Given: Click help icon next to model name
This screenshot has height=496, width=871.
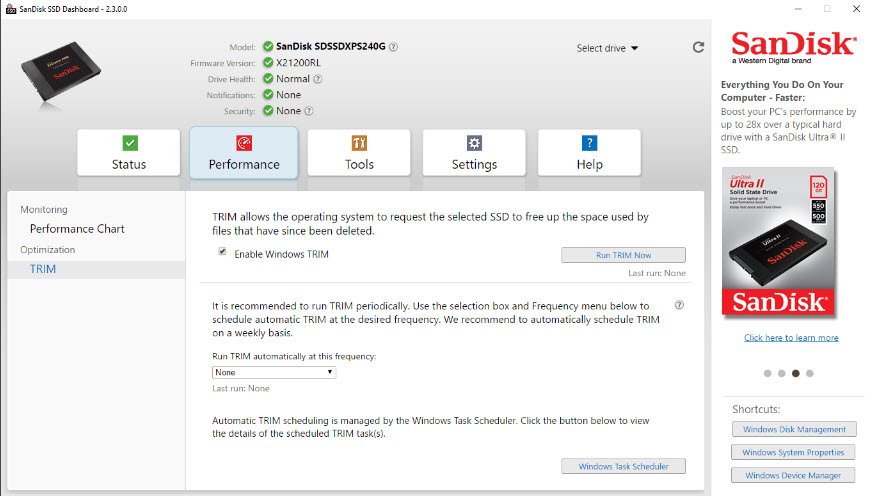Looking at the screenshot, I should click(x=393, y=47).
